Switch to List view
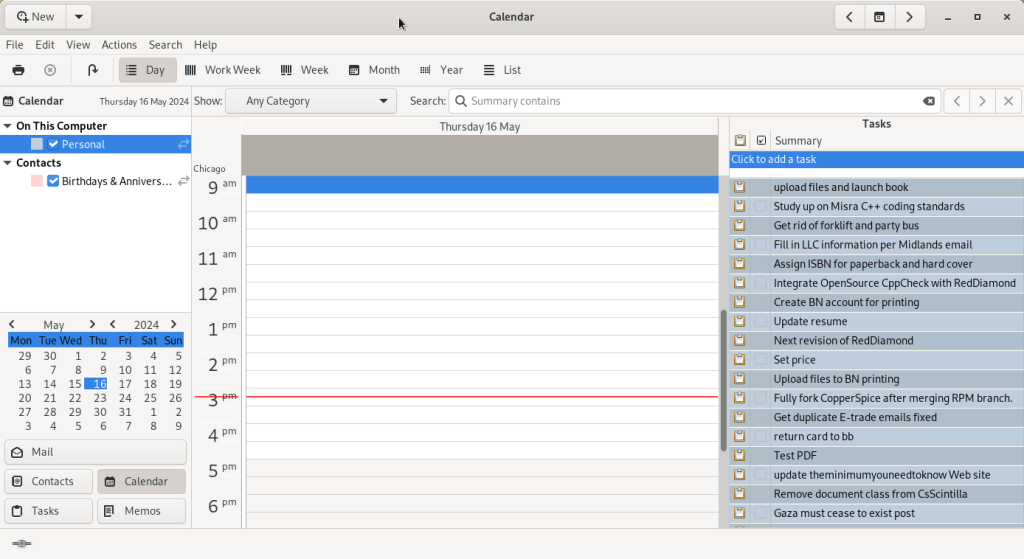This screenshot has width=1024, height=559. (502, 70)
